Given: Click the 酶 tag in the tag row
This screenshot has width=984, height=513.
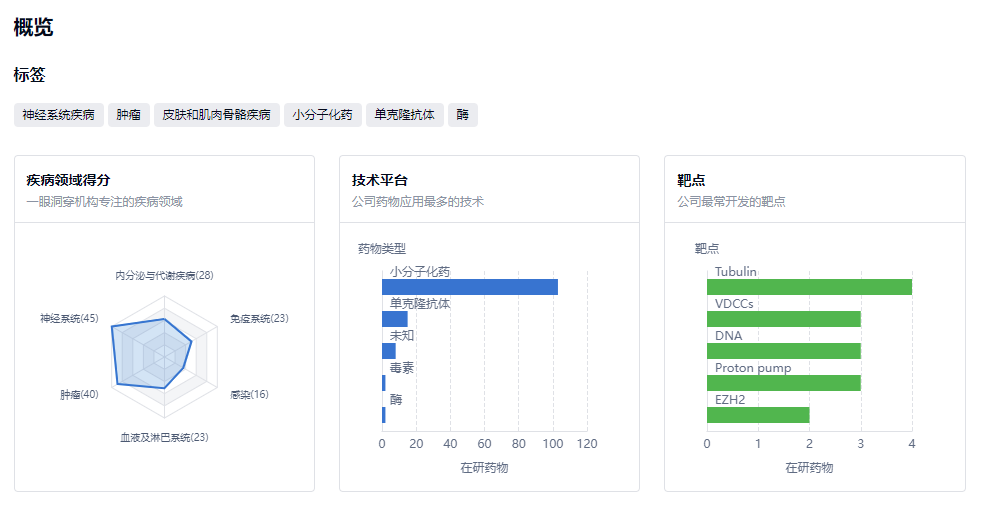Looking at the screenshot, I should pos(462,115).
